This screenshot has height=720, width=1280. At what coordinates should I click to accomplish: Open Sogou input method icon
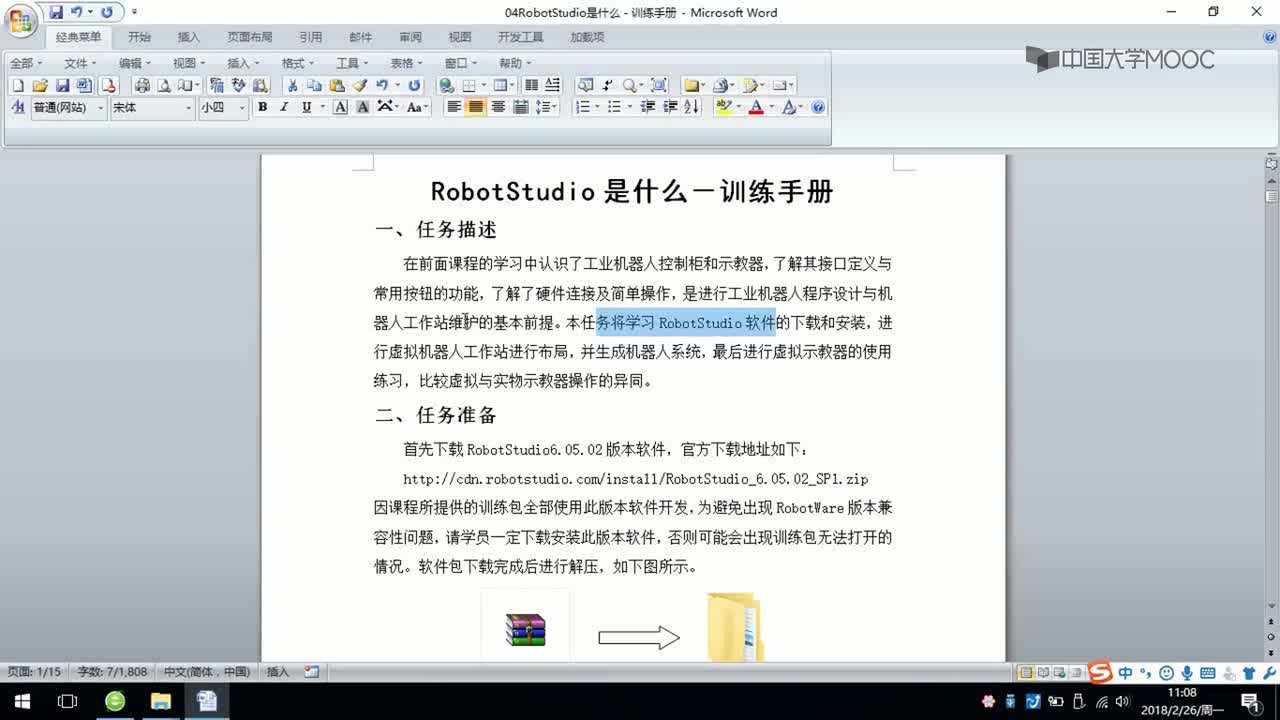(x=1100, y=672)
